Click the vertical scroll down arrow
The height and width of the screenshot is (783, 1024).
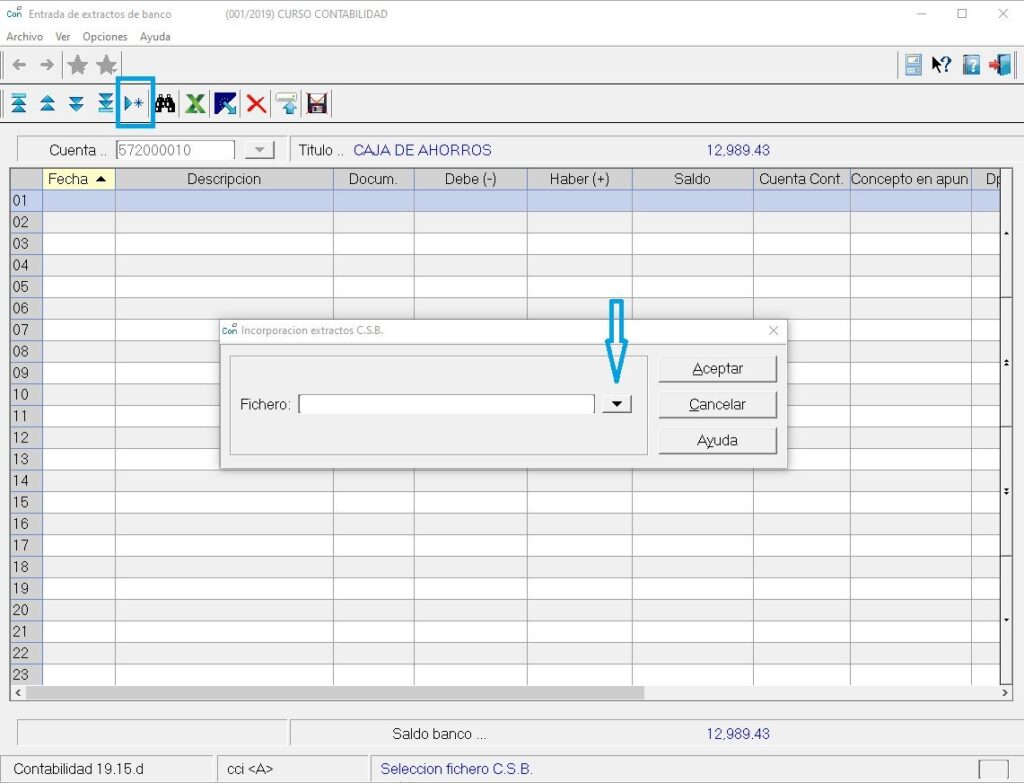point(1006,620)
